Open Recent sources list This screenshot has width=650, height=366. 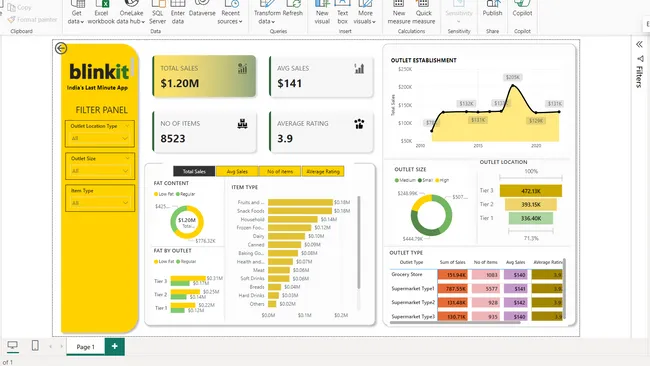click(230, 12)
